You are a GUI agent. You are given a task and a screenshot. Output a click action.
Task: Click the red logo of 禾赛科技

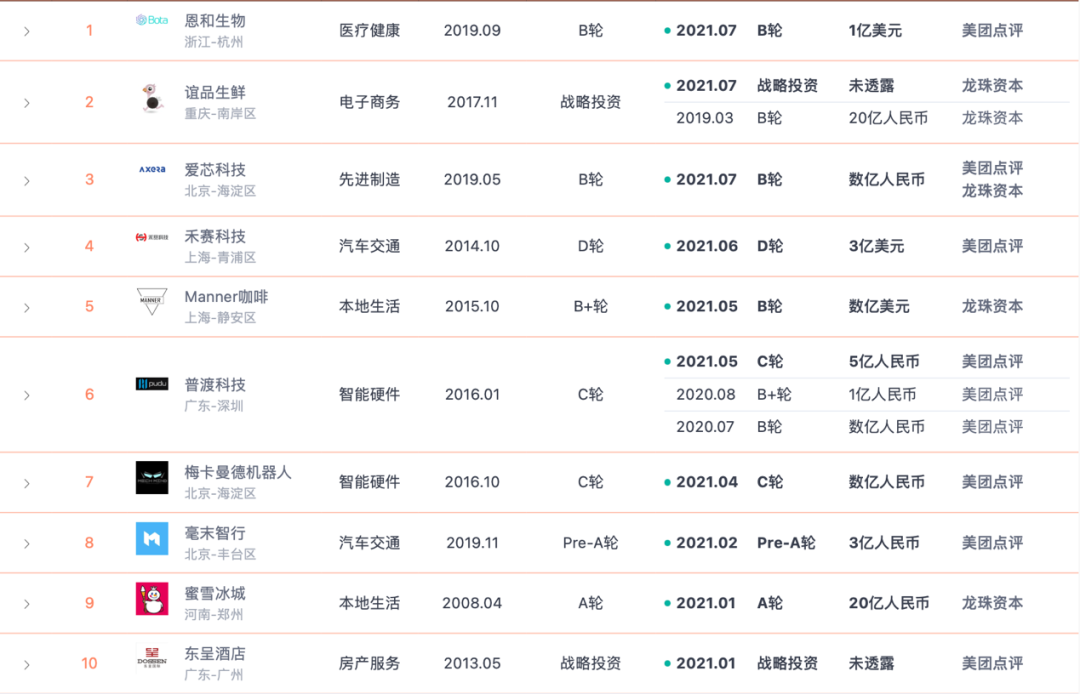[x=152, y=237]
